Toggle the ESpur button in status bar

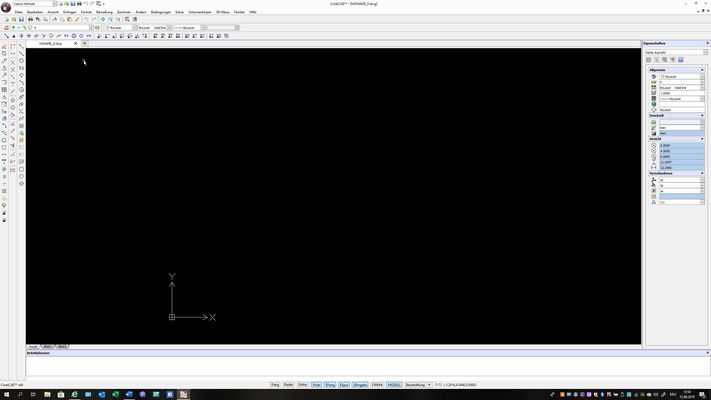(344, 385)
